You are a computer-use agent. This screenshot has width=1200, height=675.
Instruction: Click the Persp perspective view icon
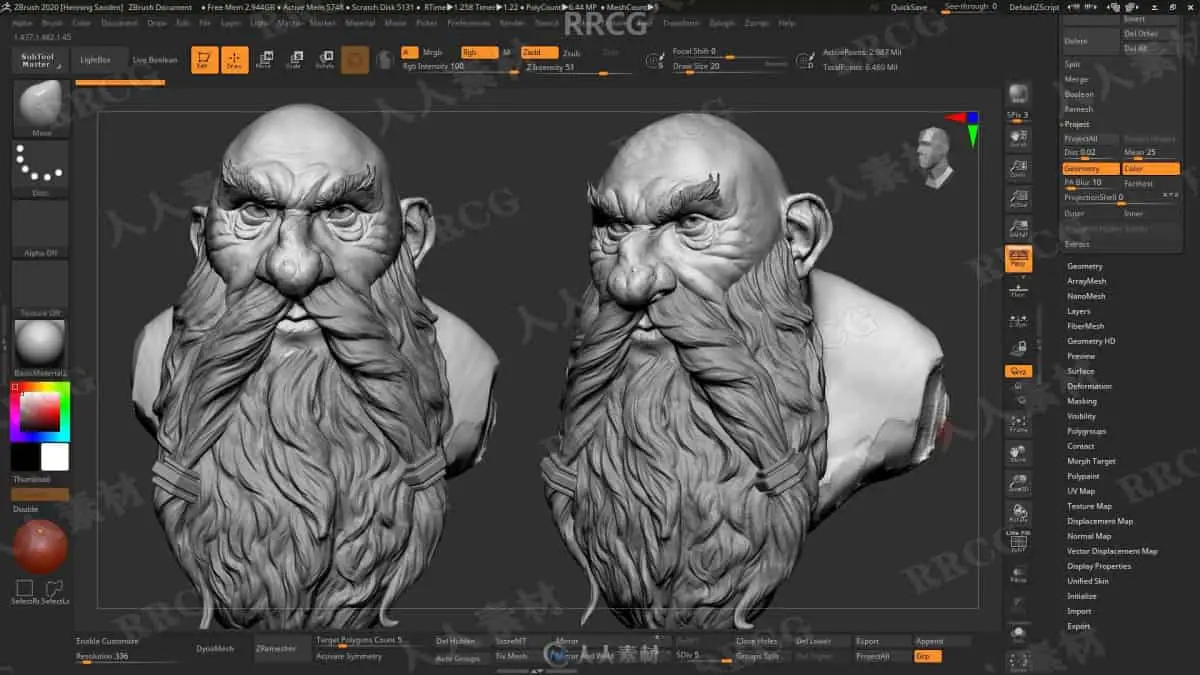(1018, 259)
